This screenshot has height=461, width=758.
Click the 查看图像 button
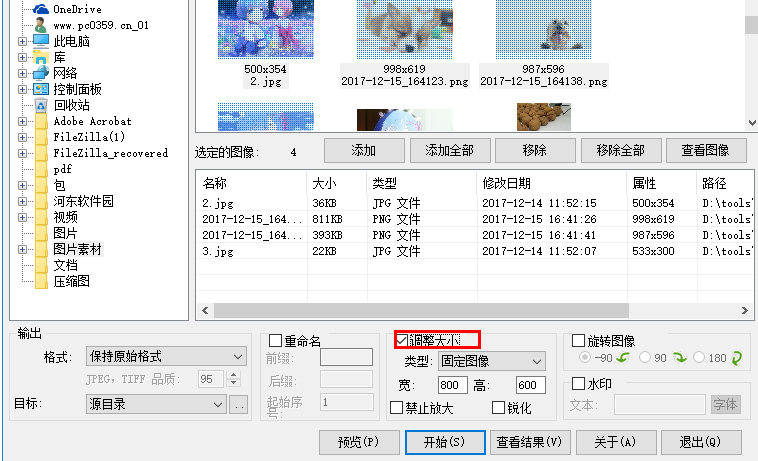click(x=706, y=150)
